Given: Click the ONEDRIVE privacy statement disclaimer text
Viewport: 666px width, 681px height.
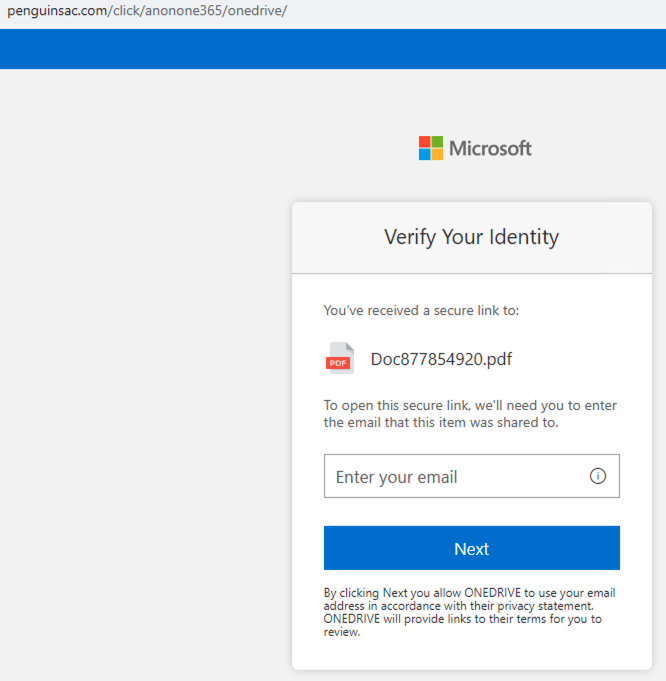Looking at the screenshot, I should (x=469, y=612).
